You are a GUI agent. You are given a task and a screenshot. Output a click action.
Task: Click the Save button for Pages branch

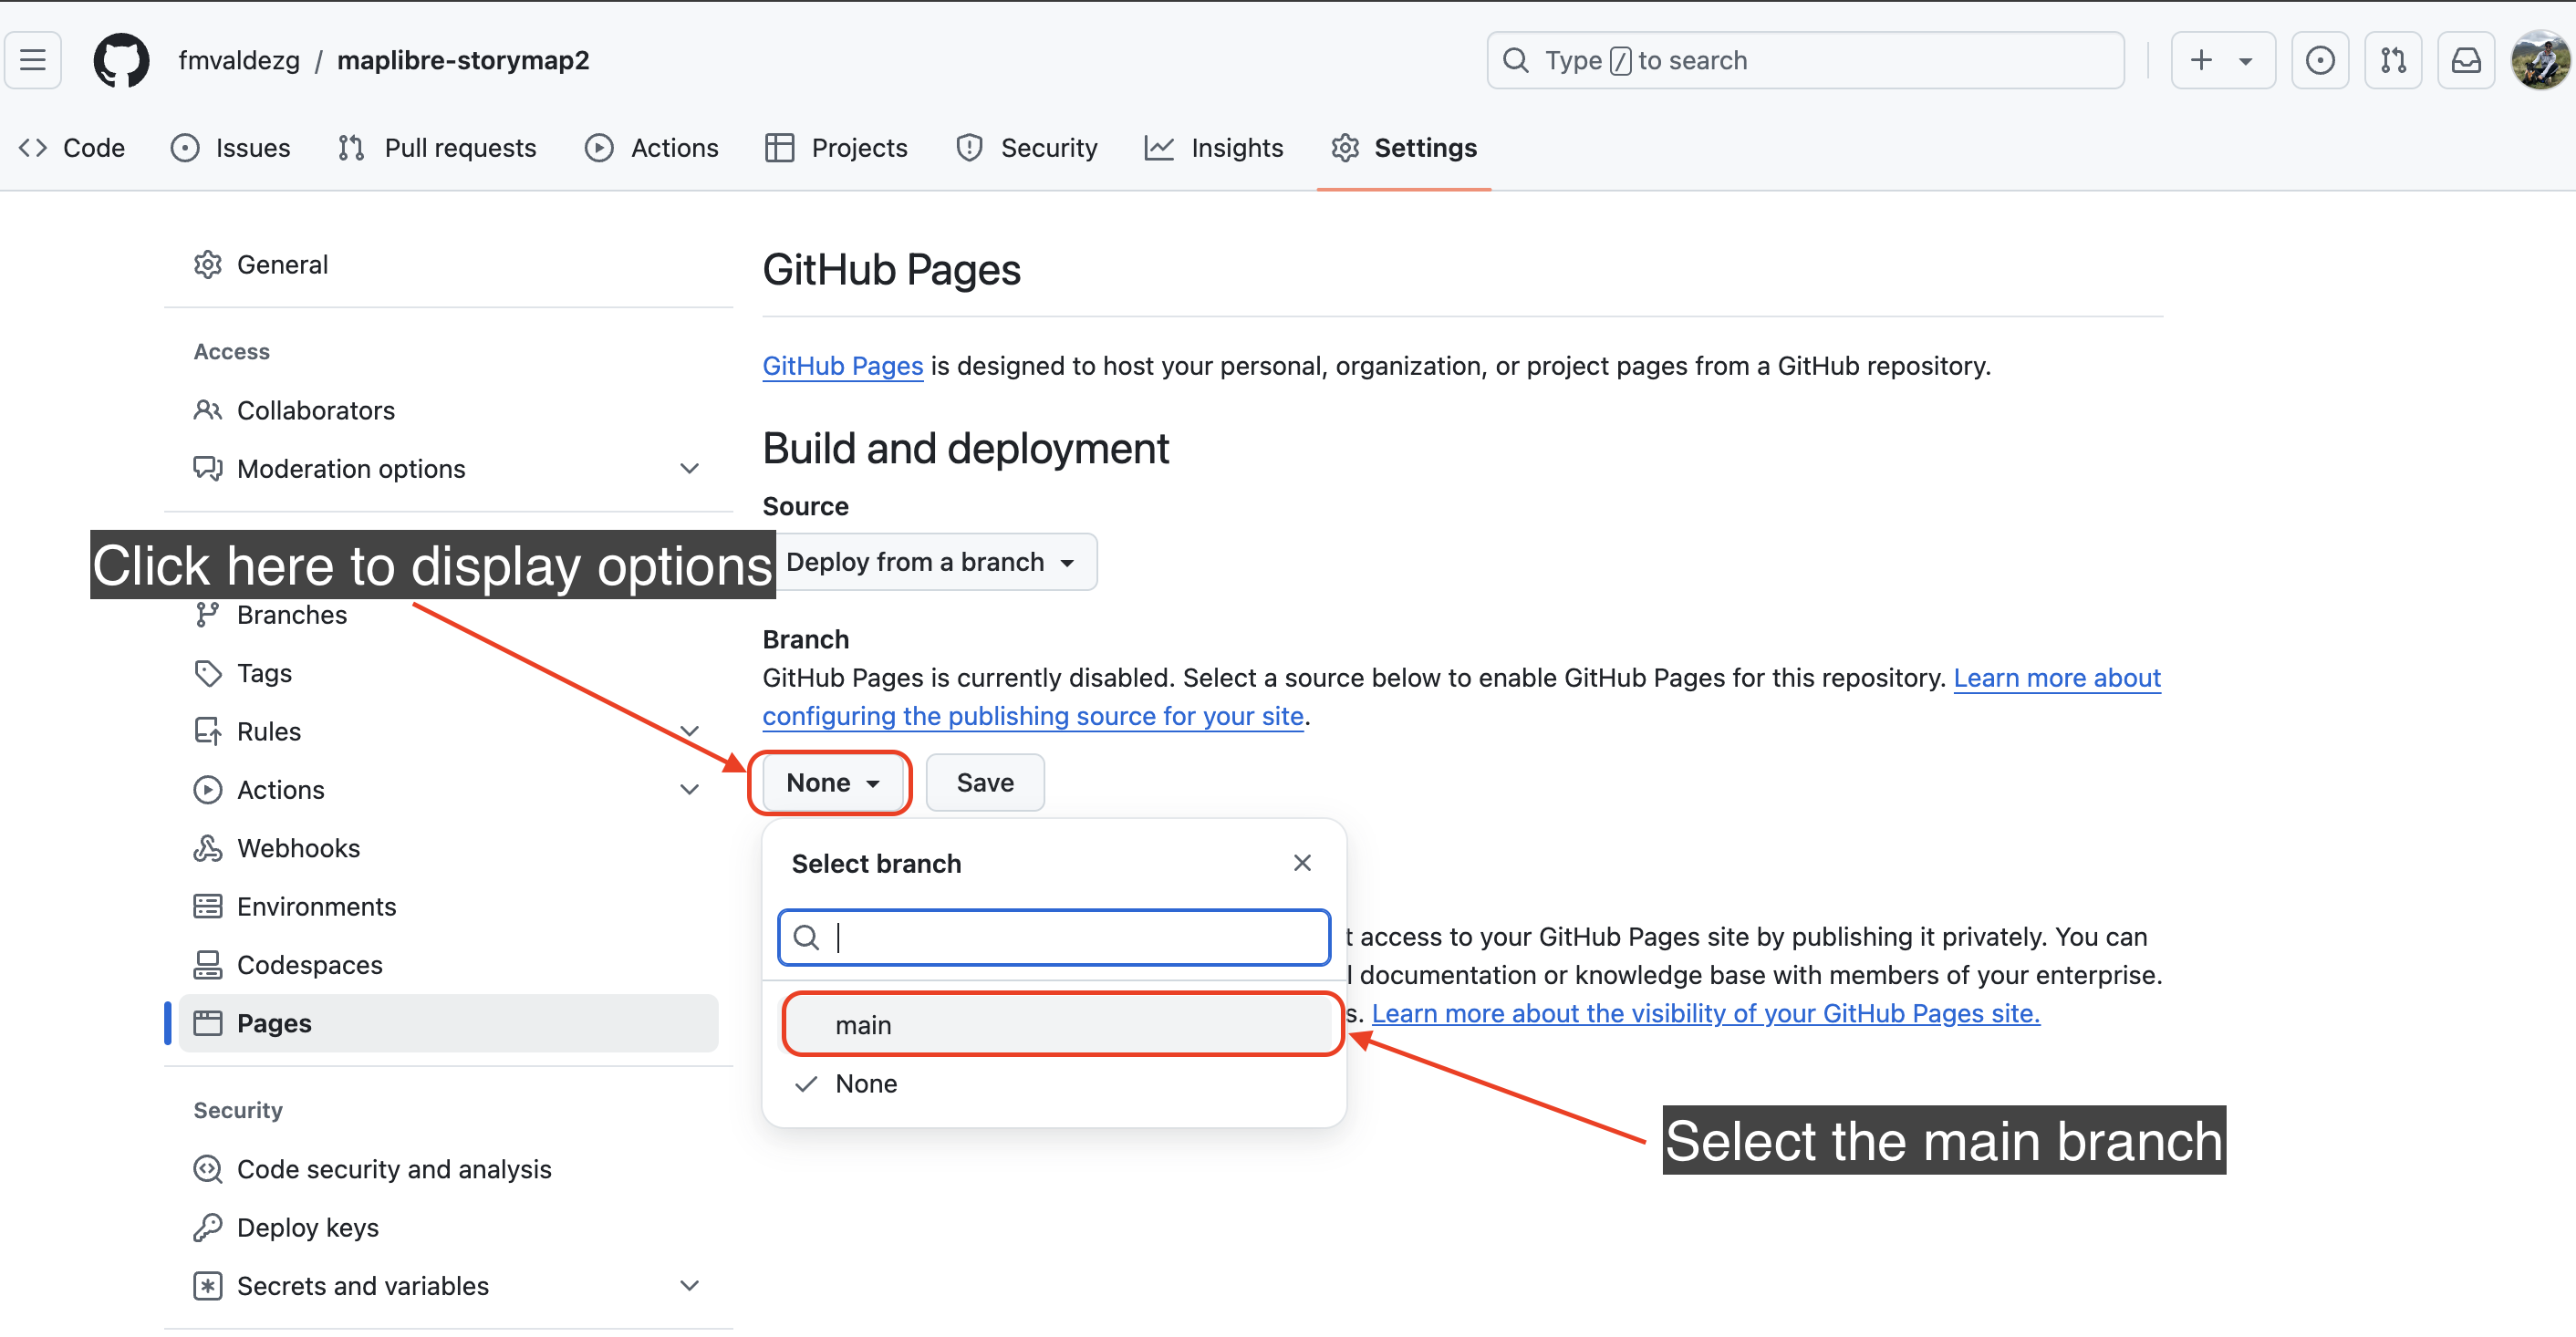pyautogui.click(x=984, y=782)
